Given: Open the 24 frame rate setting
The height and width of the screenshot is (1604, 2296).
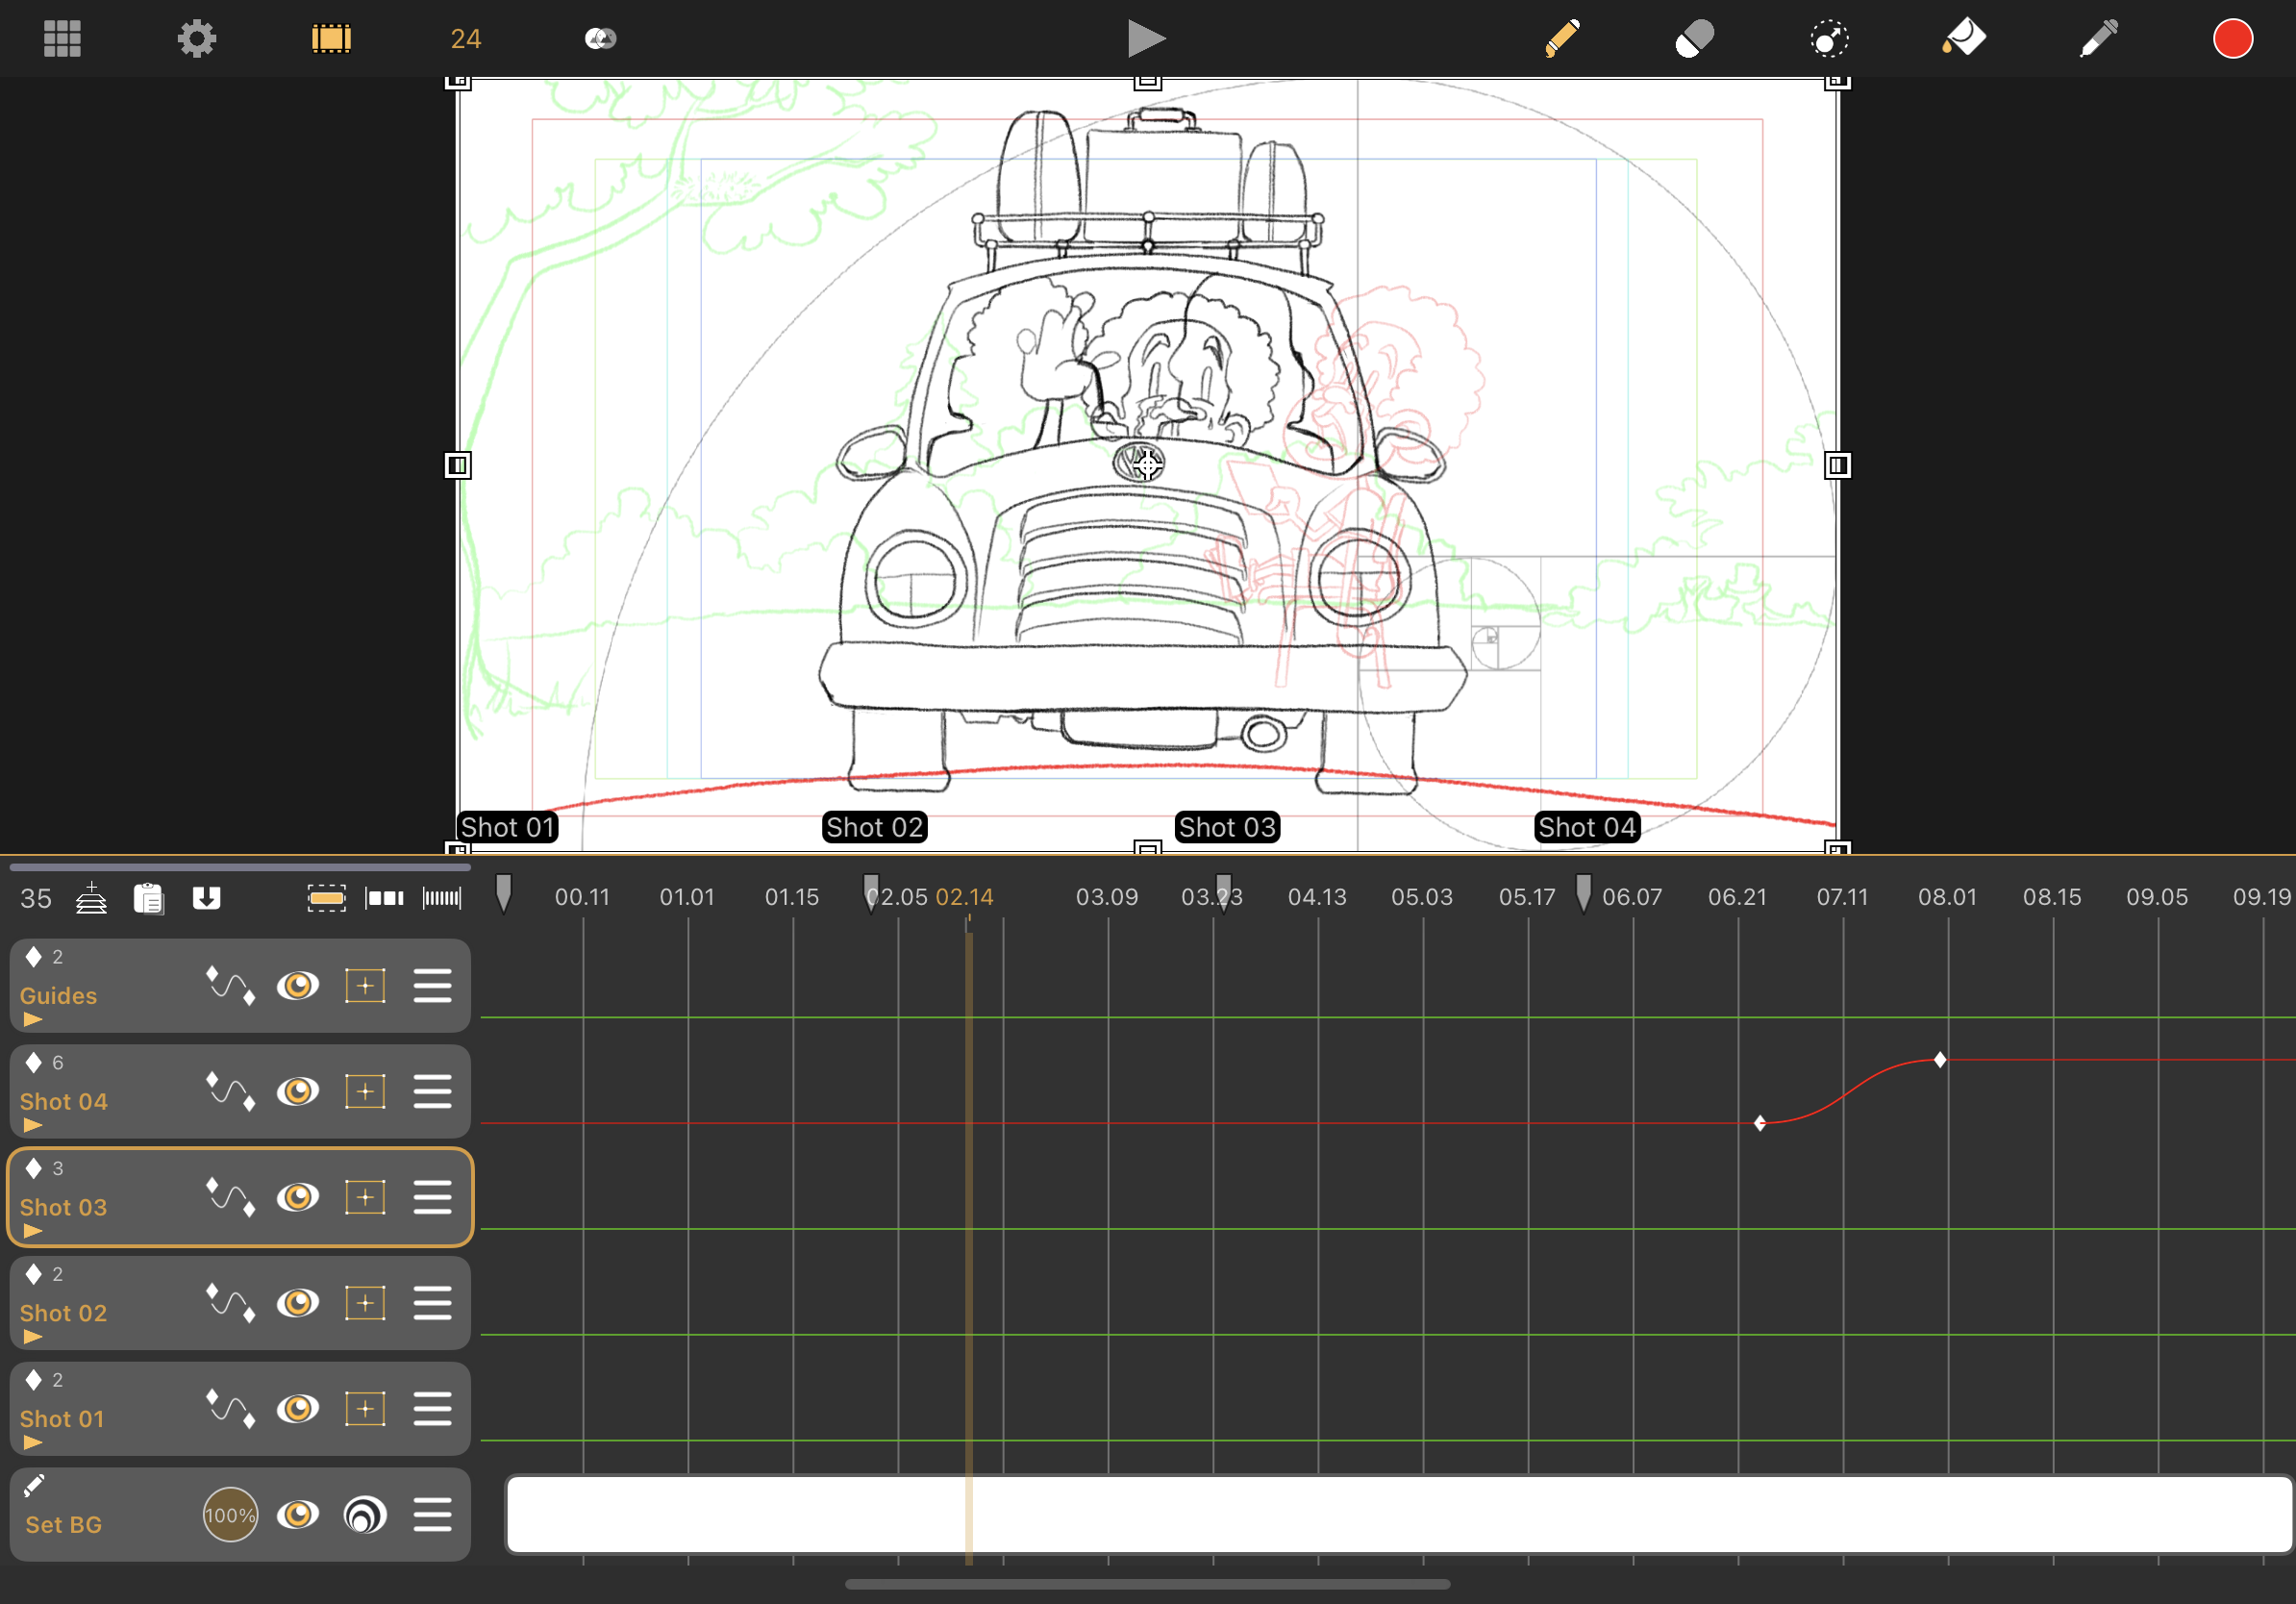Looking at the screenshot, I should 465,39.
